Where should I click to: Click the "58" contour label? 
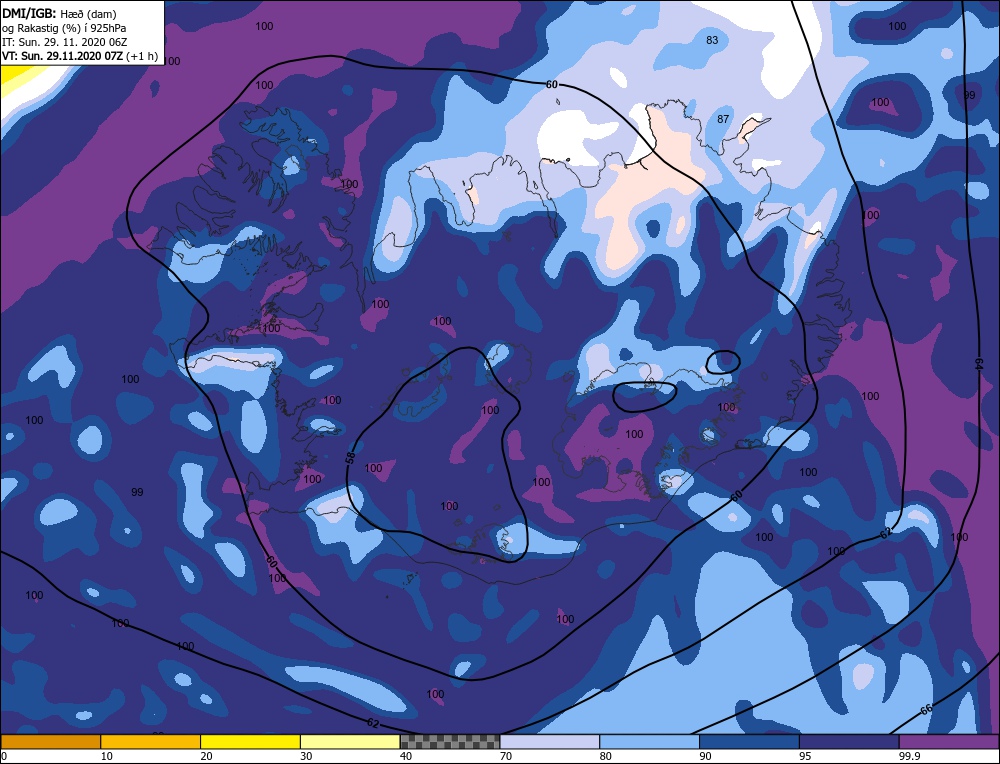coord(350,457)
